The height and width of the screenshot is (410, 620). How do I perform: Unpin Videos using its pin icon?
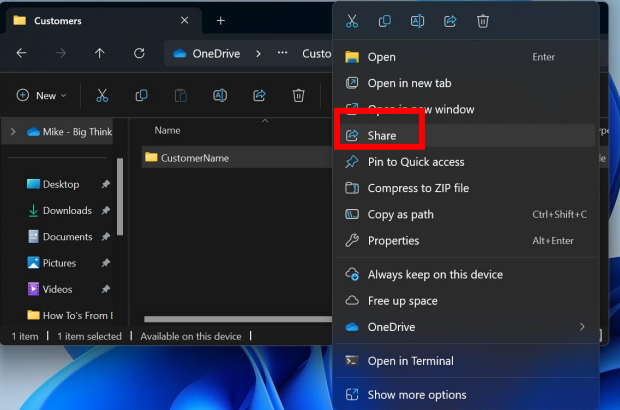tap(106, 289)
